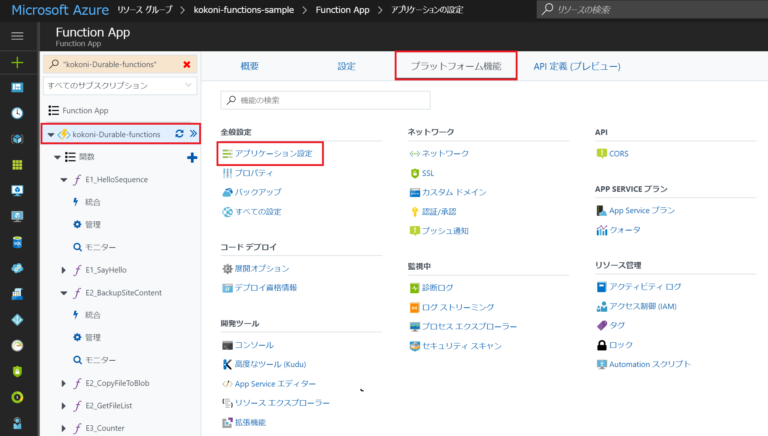Click refresh icon beside kokoni-Durable-functions

[x=179, y=134]
